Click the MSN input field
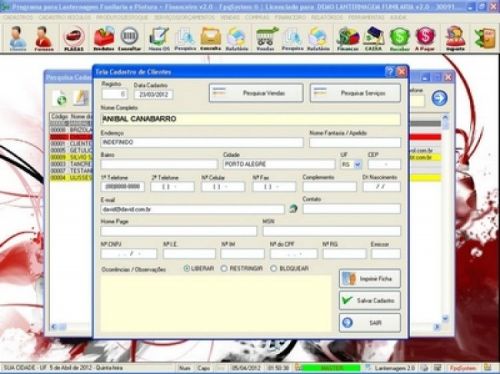Image resolution: width=500 pixels, height=374 pixels. (x=332, y=231)
